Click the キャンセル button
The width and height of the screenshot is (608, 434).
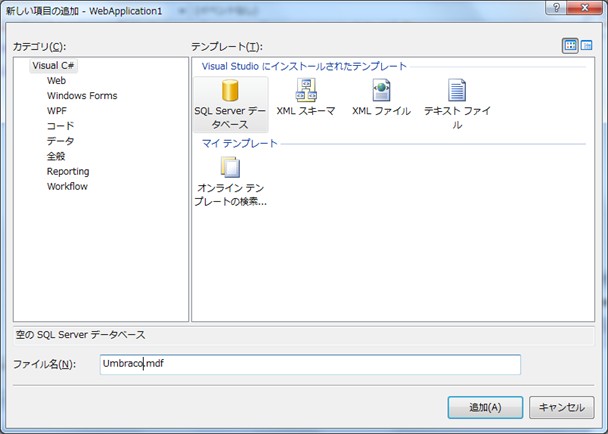561,407
